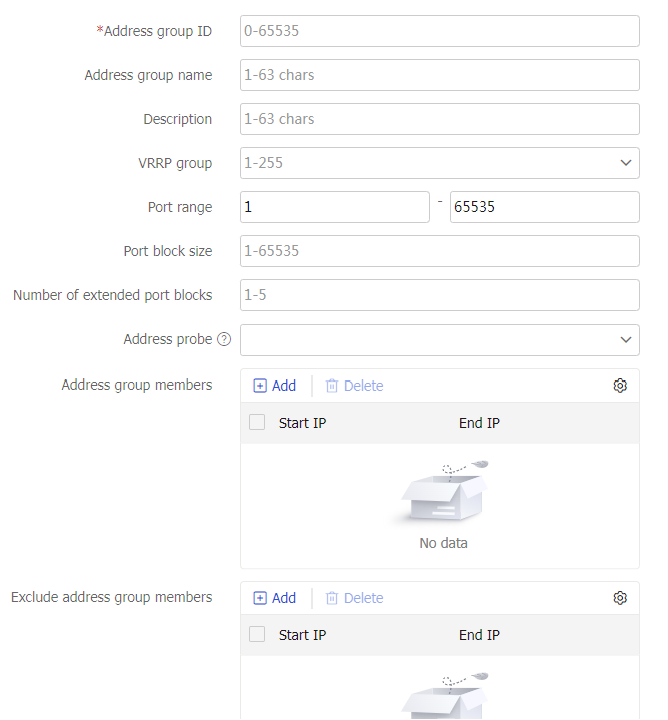Click End IP column header in Exclude members table

coord(479,635)
